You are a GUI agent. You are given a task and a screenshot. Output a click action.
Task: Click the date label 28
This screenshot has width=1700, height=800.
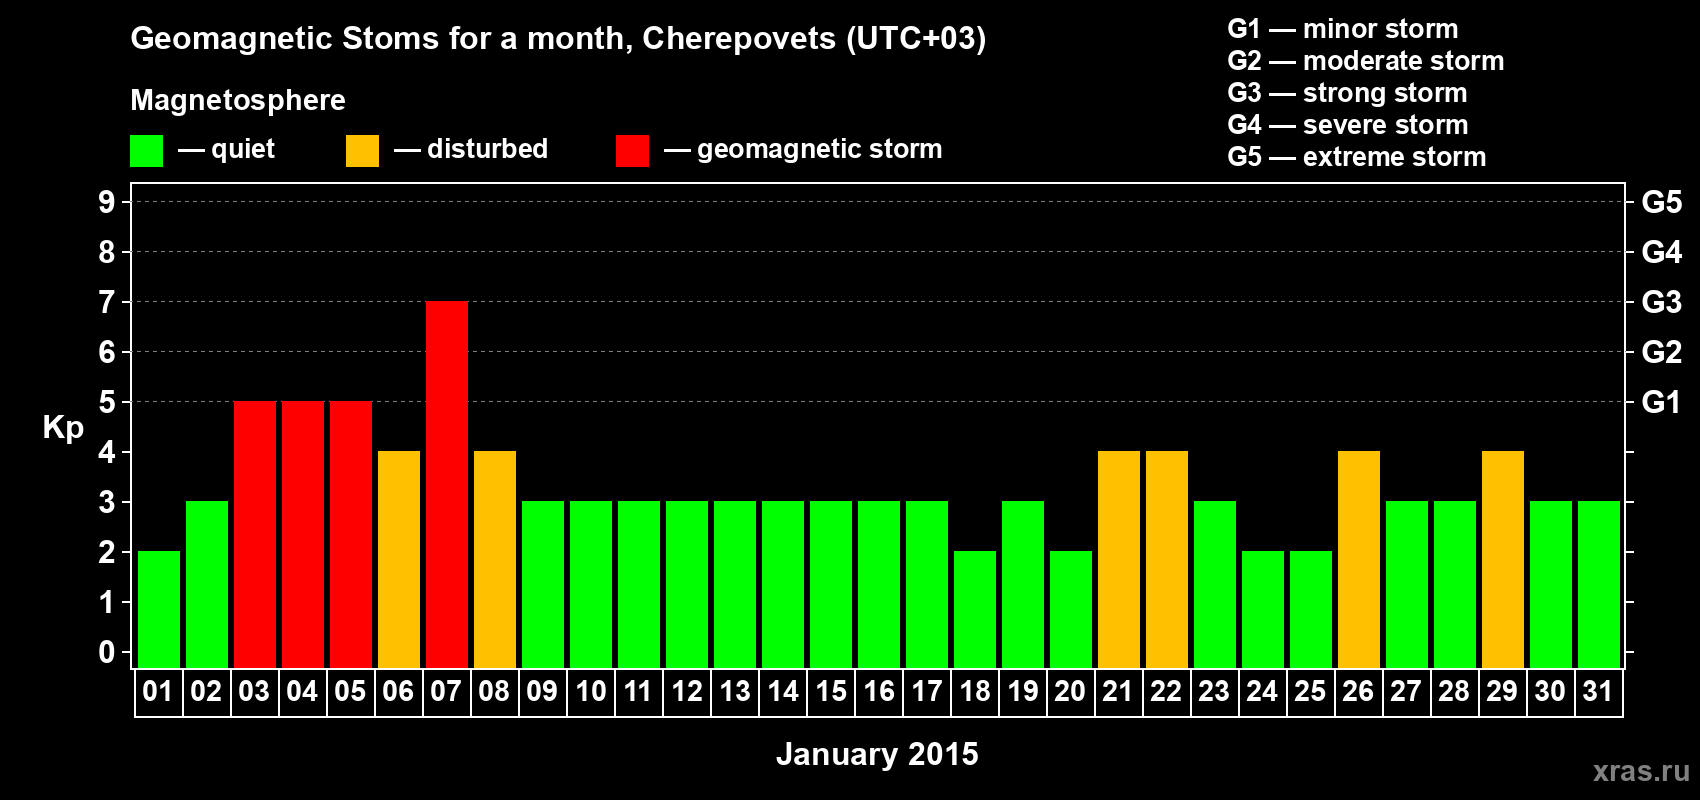(x=1454, y=692)
